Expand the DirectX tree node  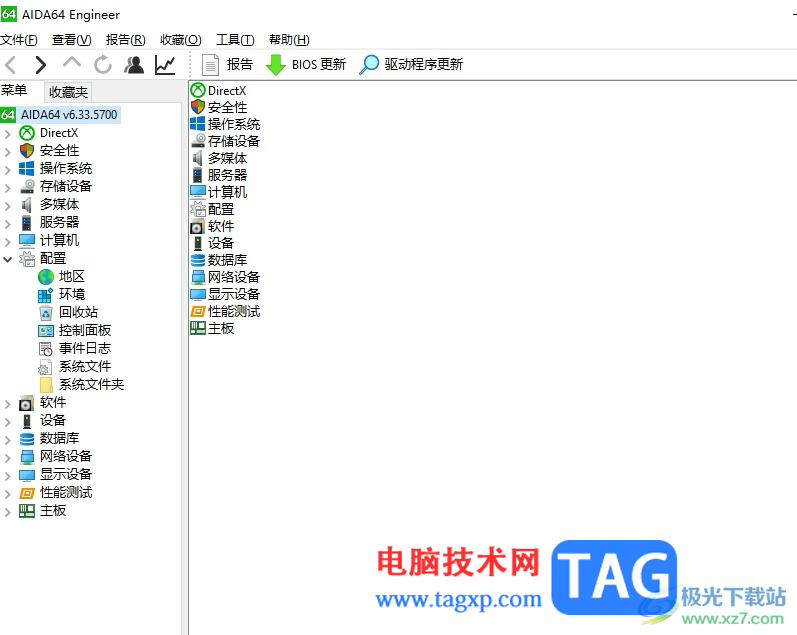point(7,134)
